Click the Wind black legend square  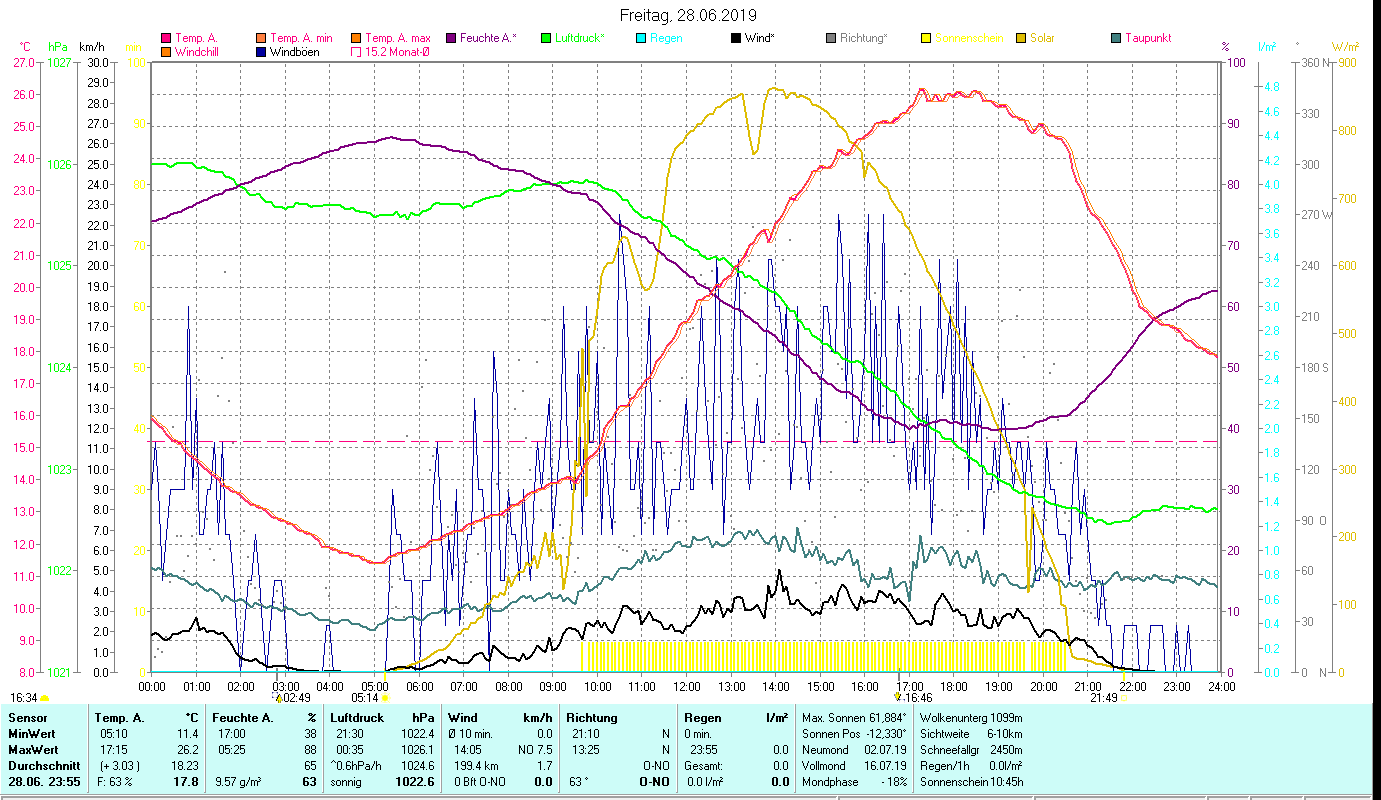(x=736, y=38)
